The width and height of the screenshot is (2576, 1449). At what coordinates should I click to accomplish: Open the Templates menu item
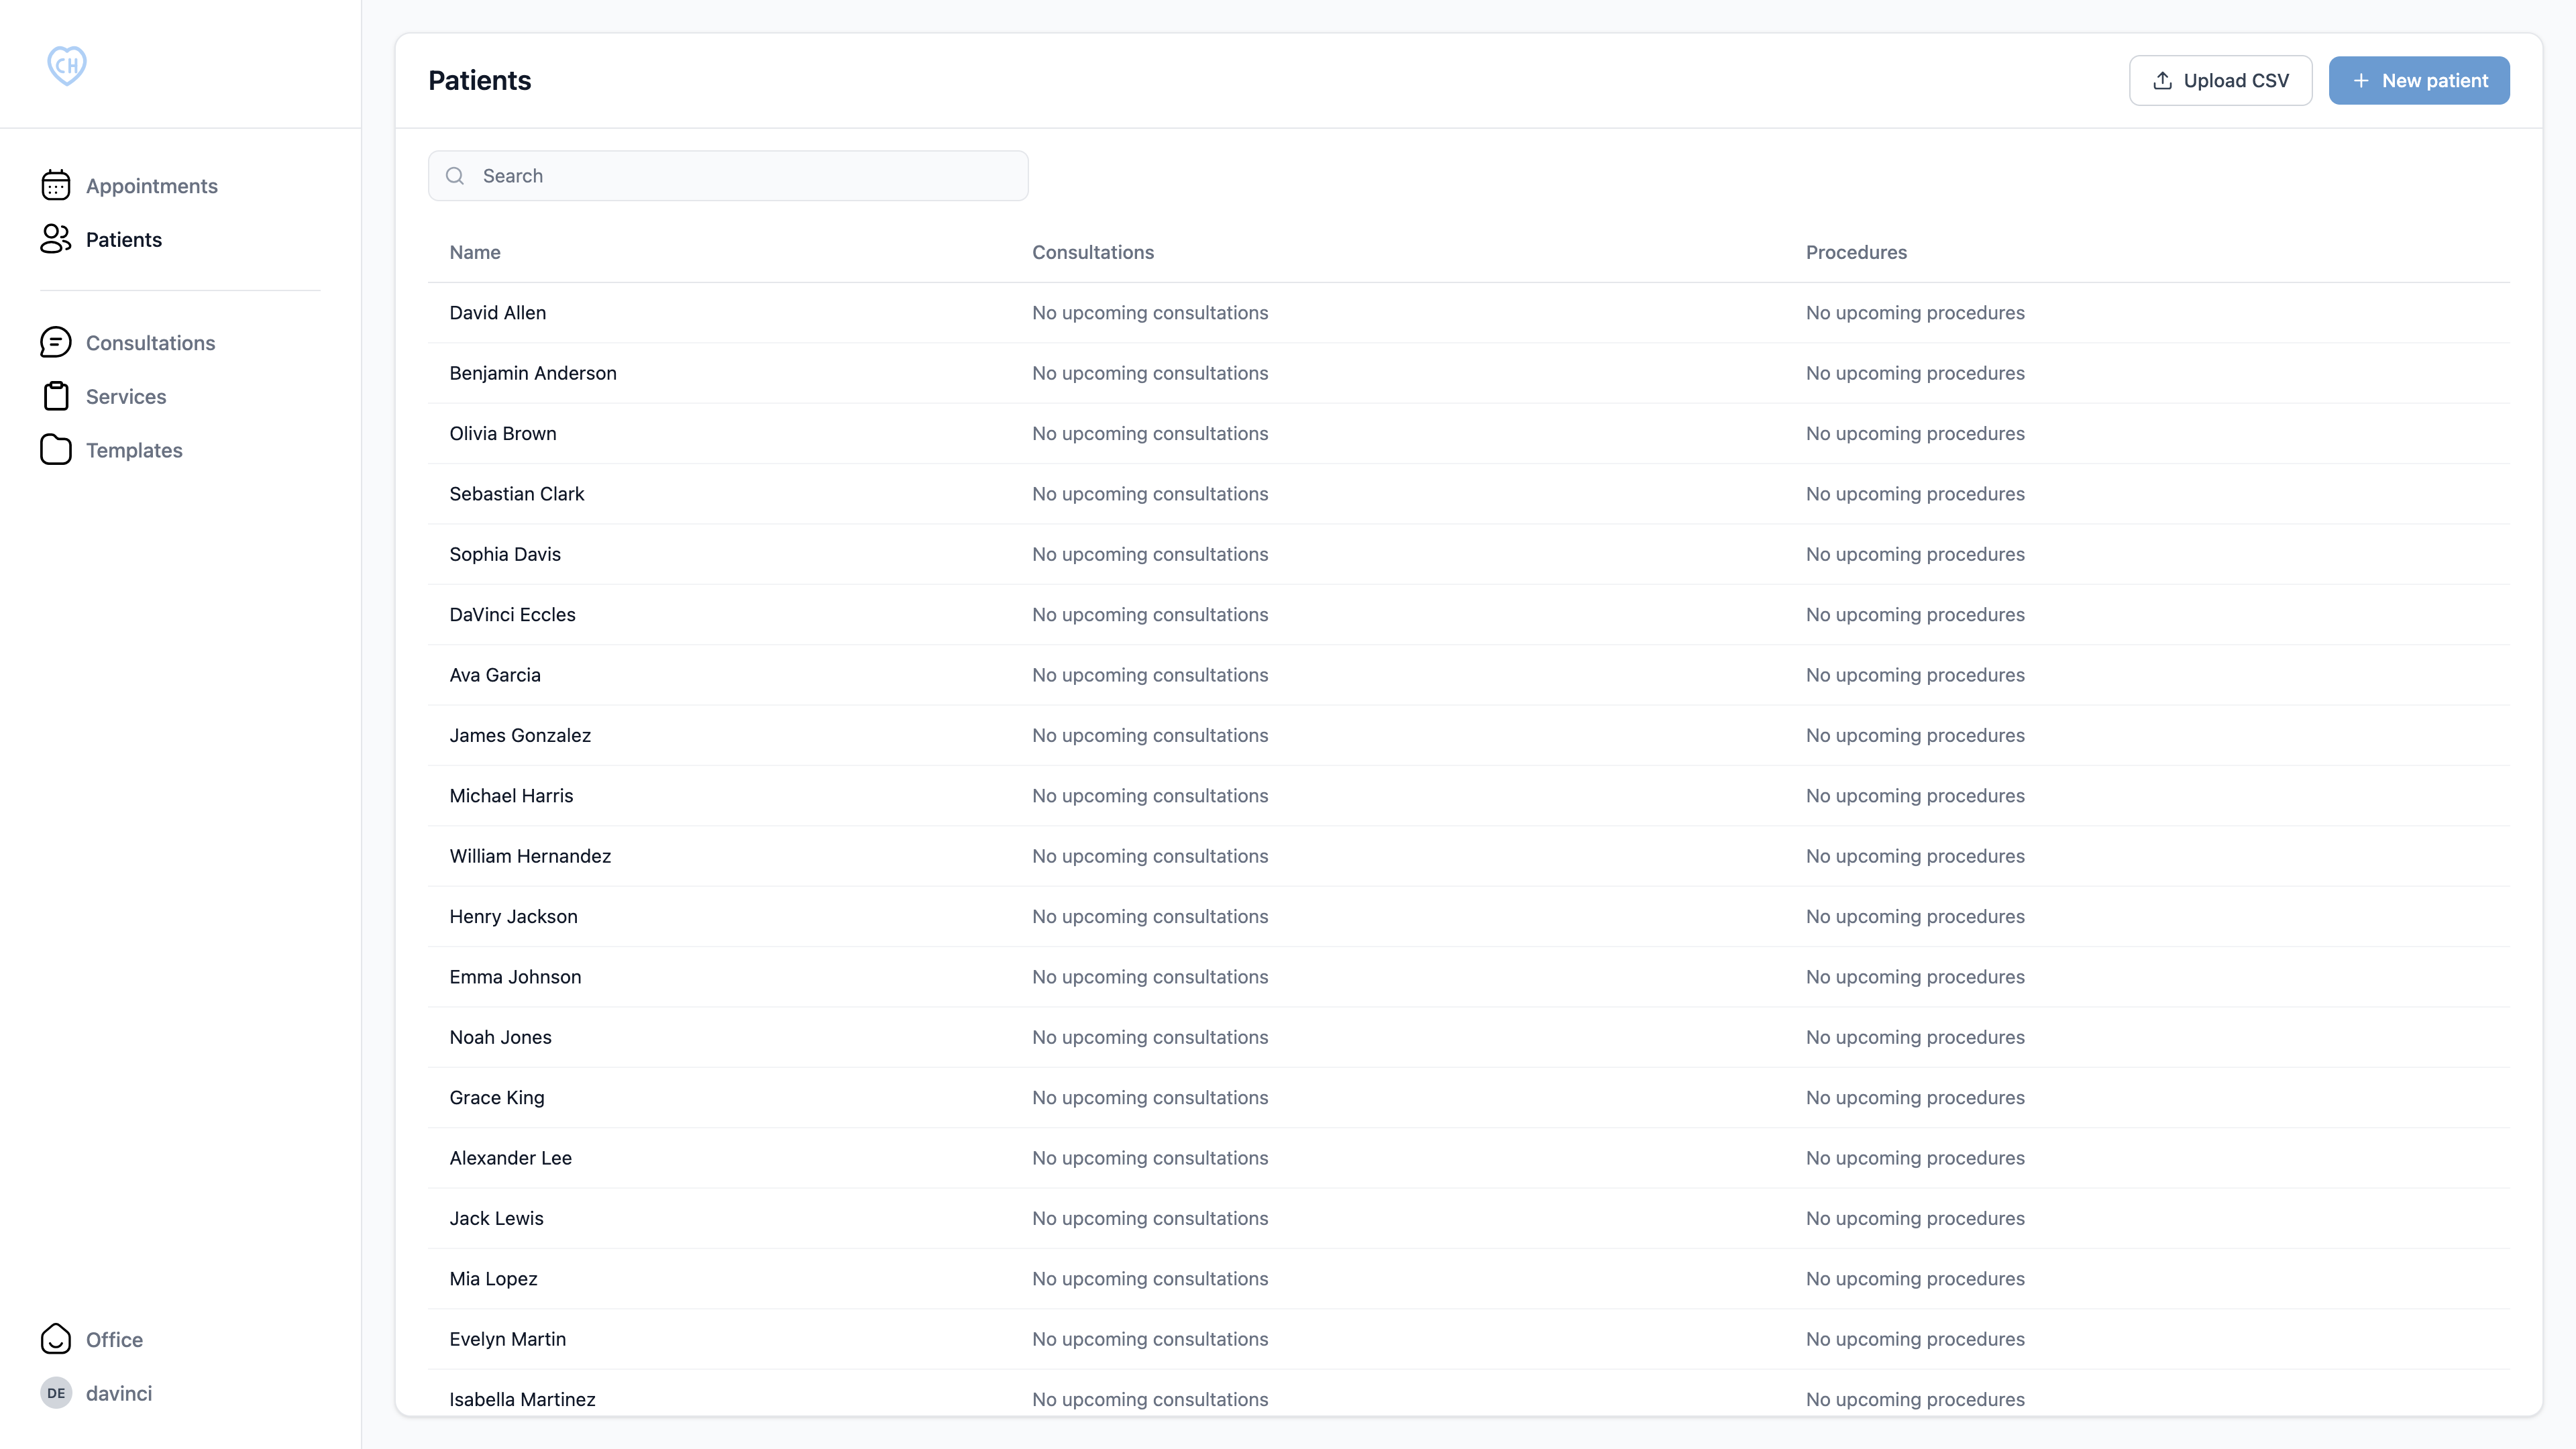click(x=134, y=450)
